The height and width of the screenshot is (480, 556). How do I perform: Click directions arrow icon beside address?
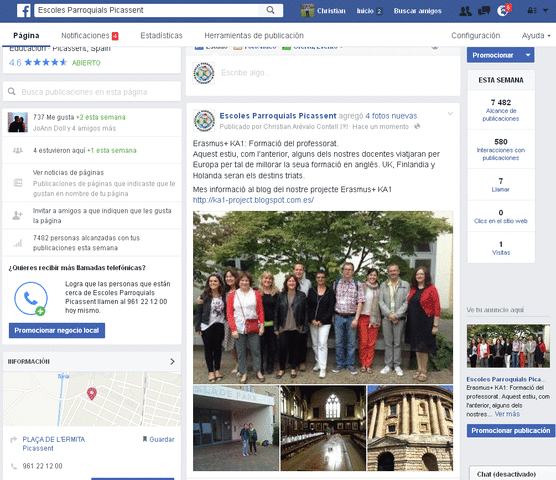pos(13,440)
